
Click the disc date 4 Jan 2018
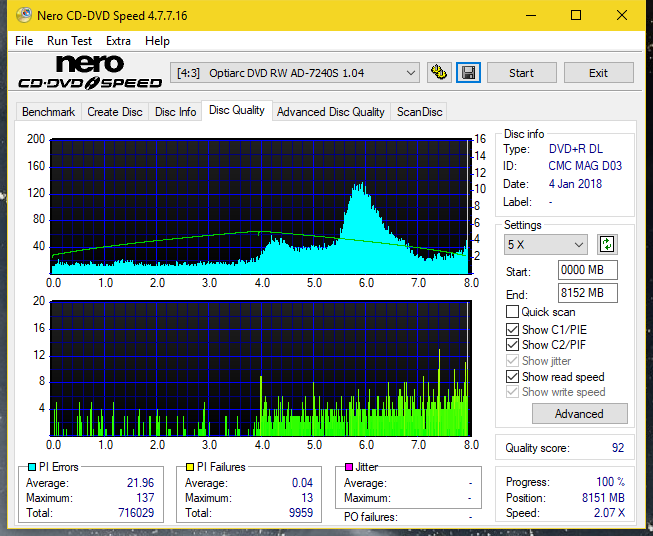pyautogui.click(x=575, y=184)
